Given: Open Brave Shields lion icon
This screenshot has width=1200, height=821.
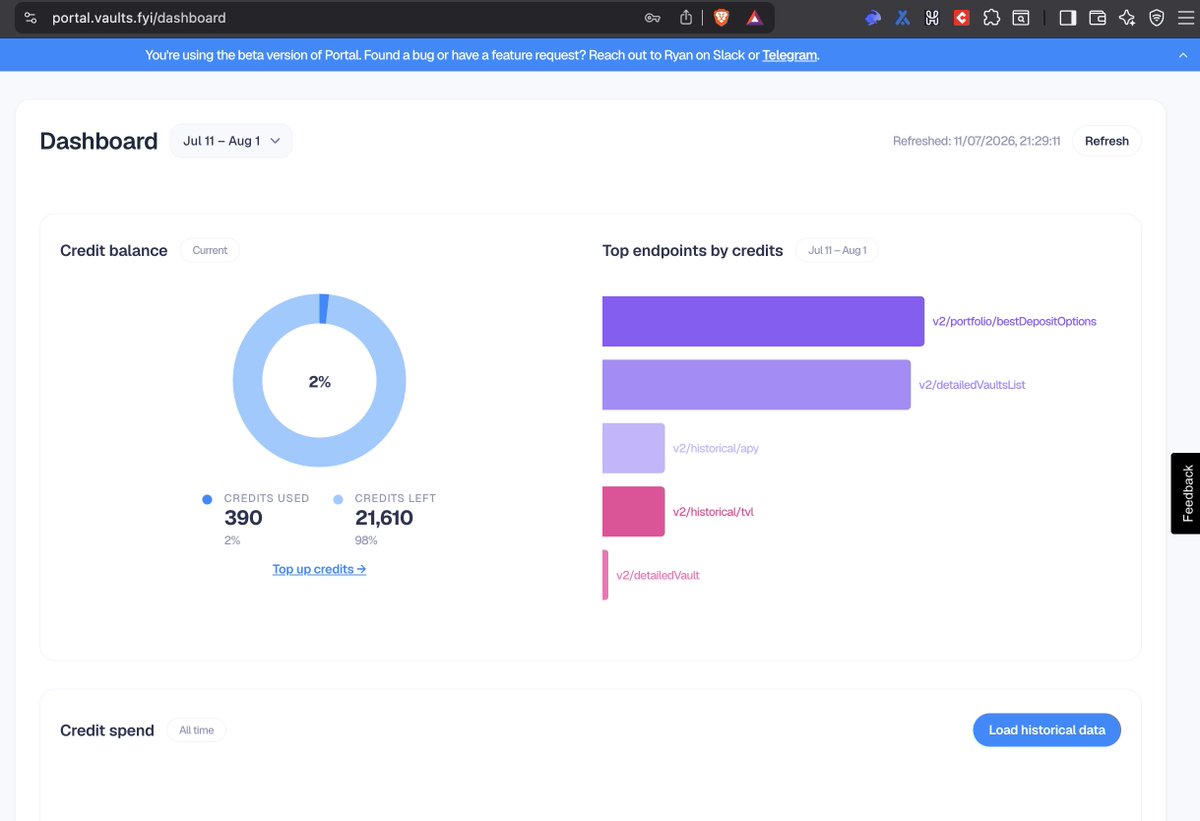Looking at the screenshot, I should [721, 18].
